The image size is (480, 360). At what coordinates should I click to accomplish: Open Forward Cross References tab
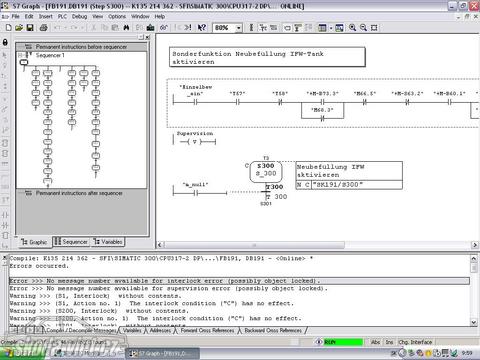point(207,330)
